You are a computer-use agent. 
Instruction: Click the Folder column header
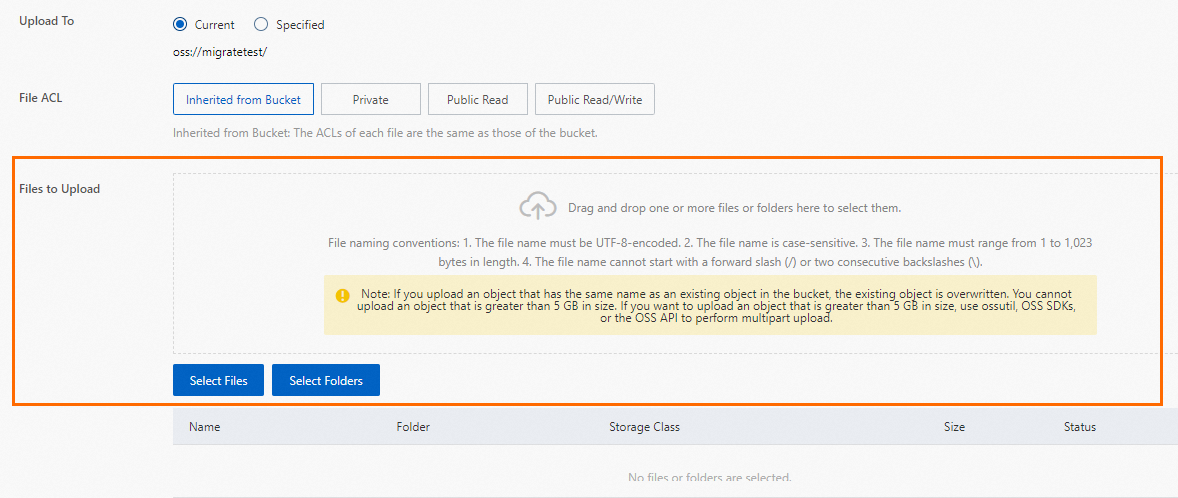point(413,427)
